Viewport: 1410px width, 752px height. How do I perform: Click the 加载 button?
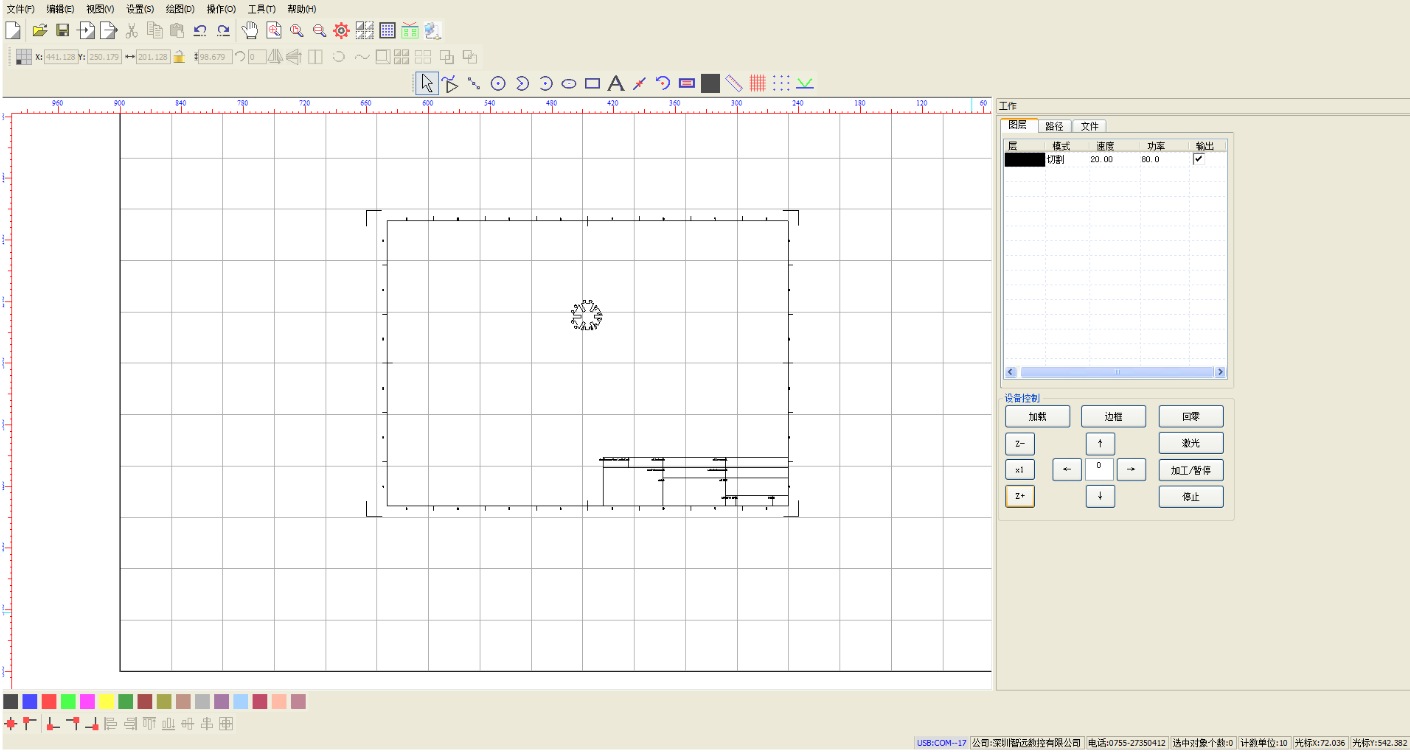pyautogui.click(x=1037, y=416)
